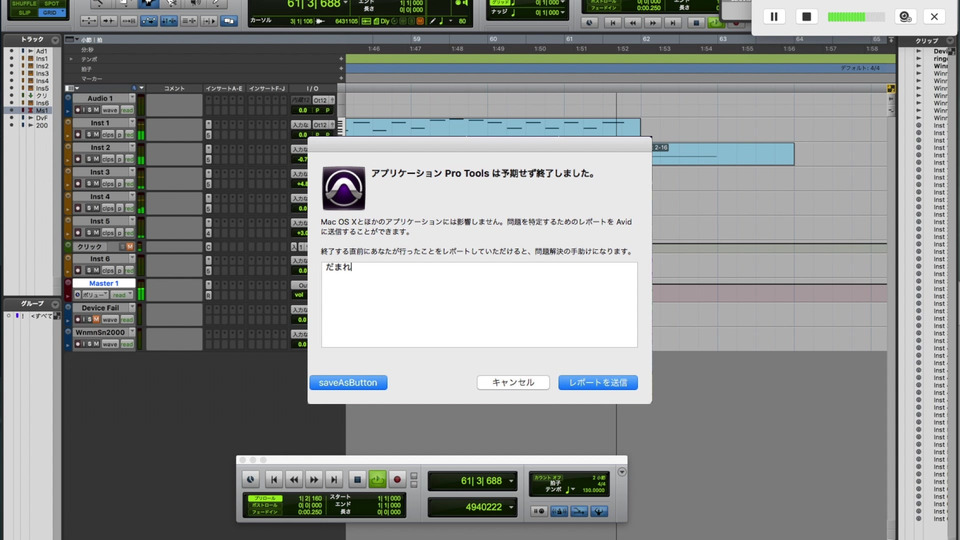Click Rewind in floating transport window

pos(294,479)
